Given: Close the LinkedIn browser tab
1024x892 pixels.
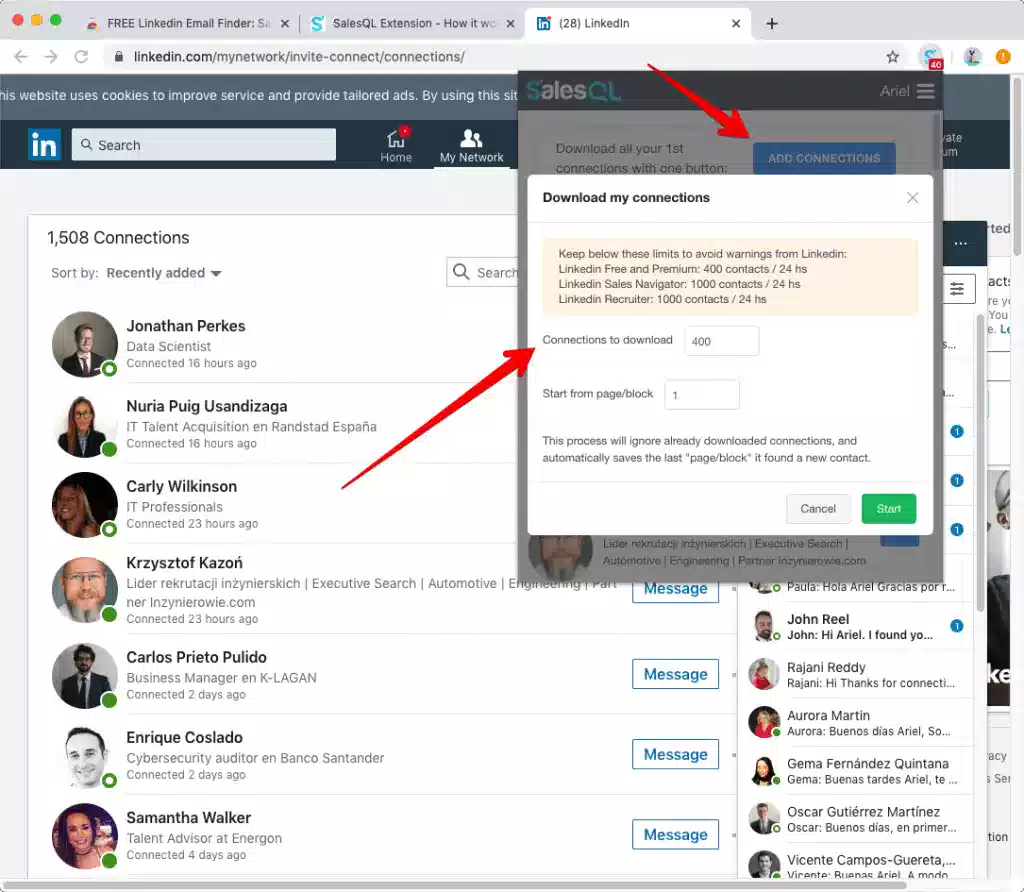Looking at the screenshot, I should (736, 24).
